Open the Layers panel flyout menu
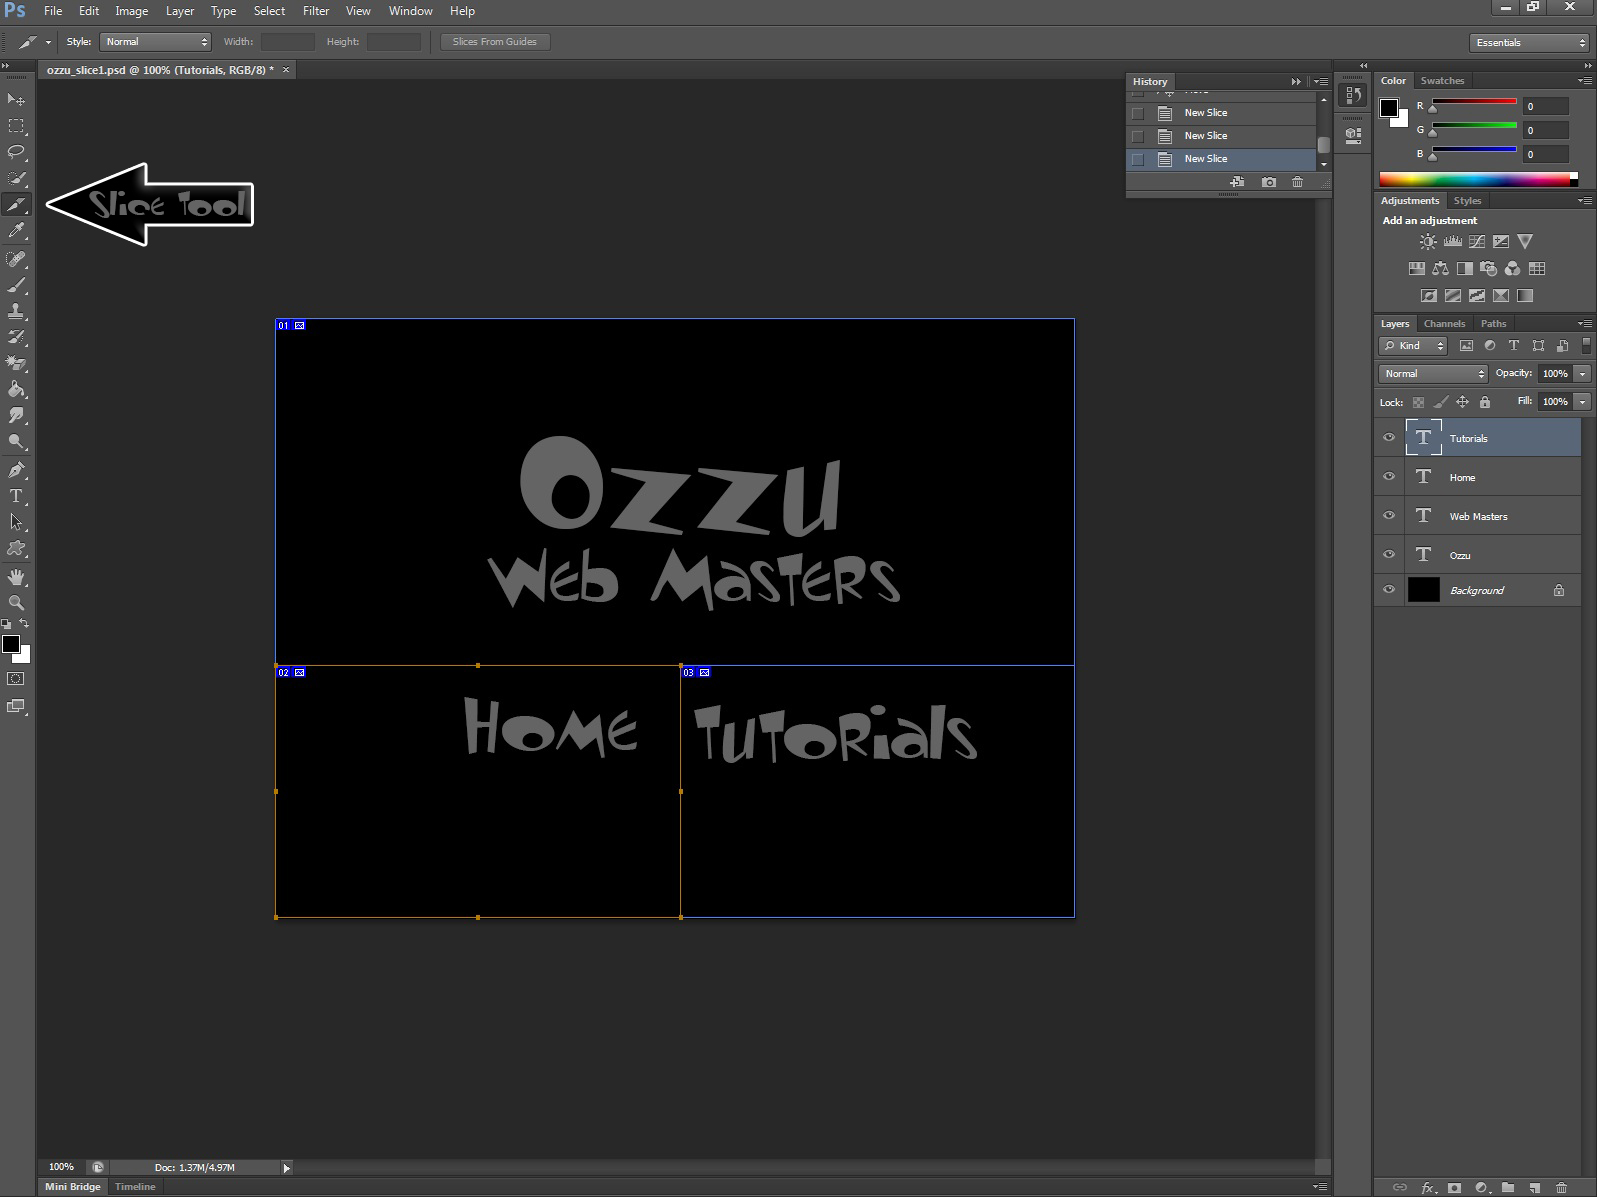Screen dimensions: 1597x1197 [1584, 323]
